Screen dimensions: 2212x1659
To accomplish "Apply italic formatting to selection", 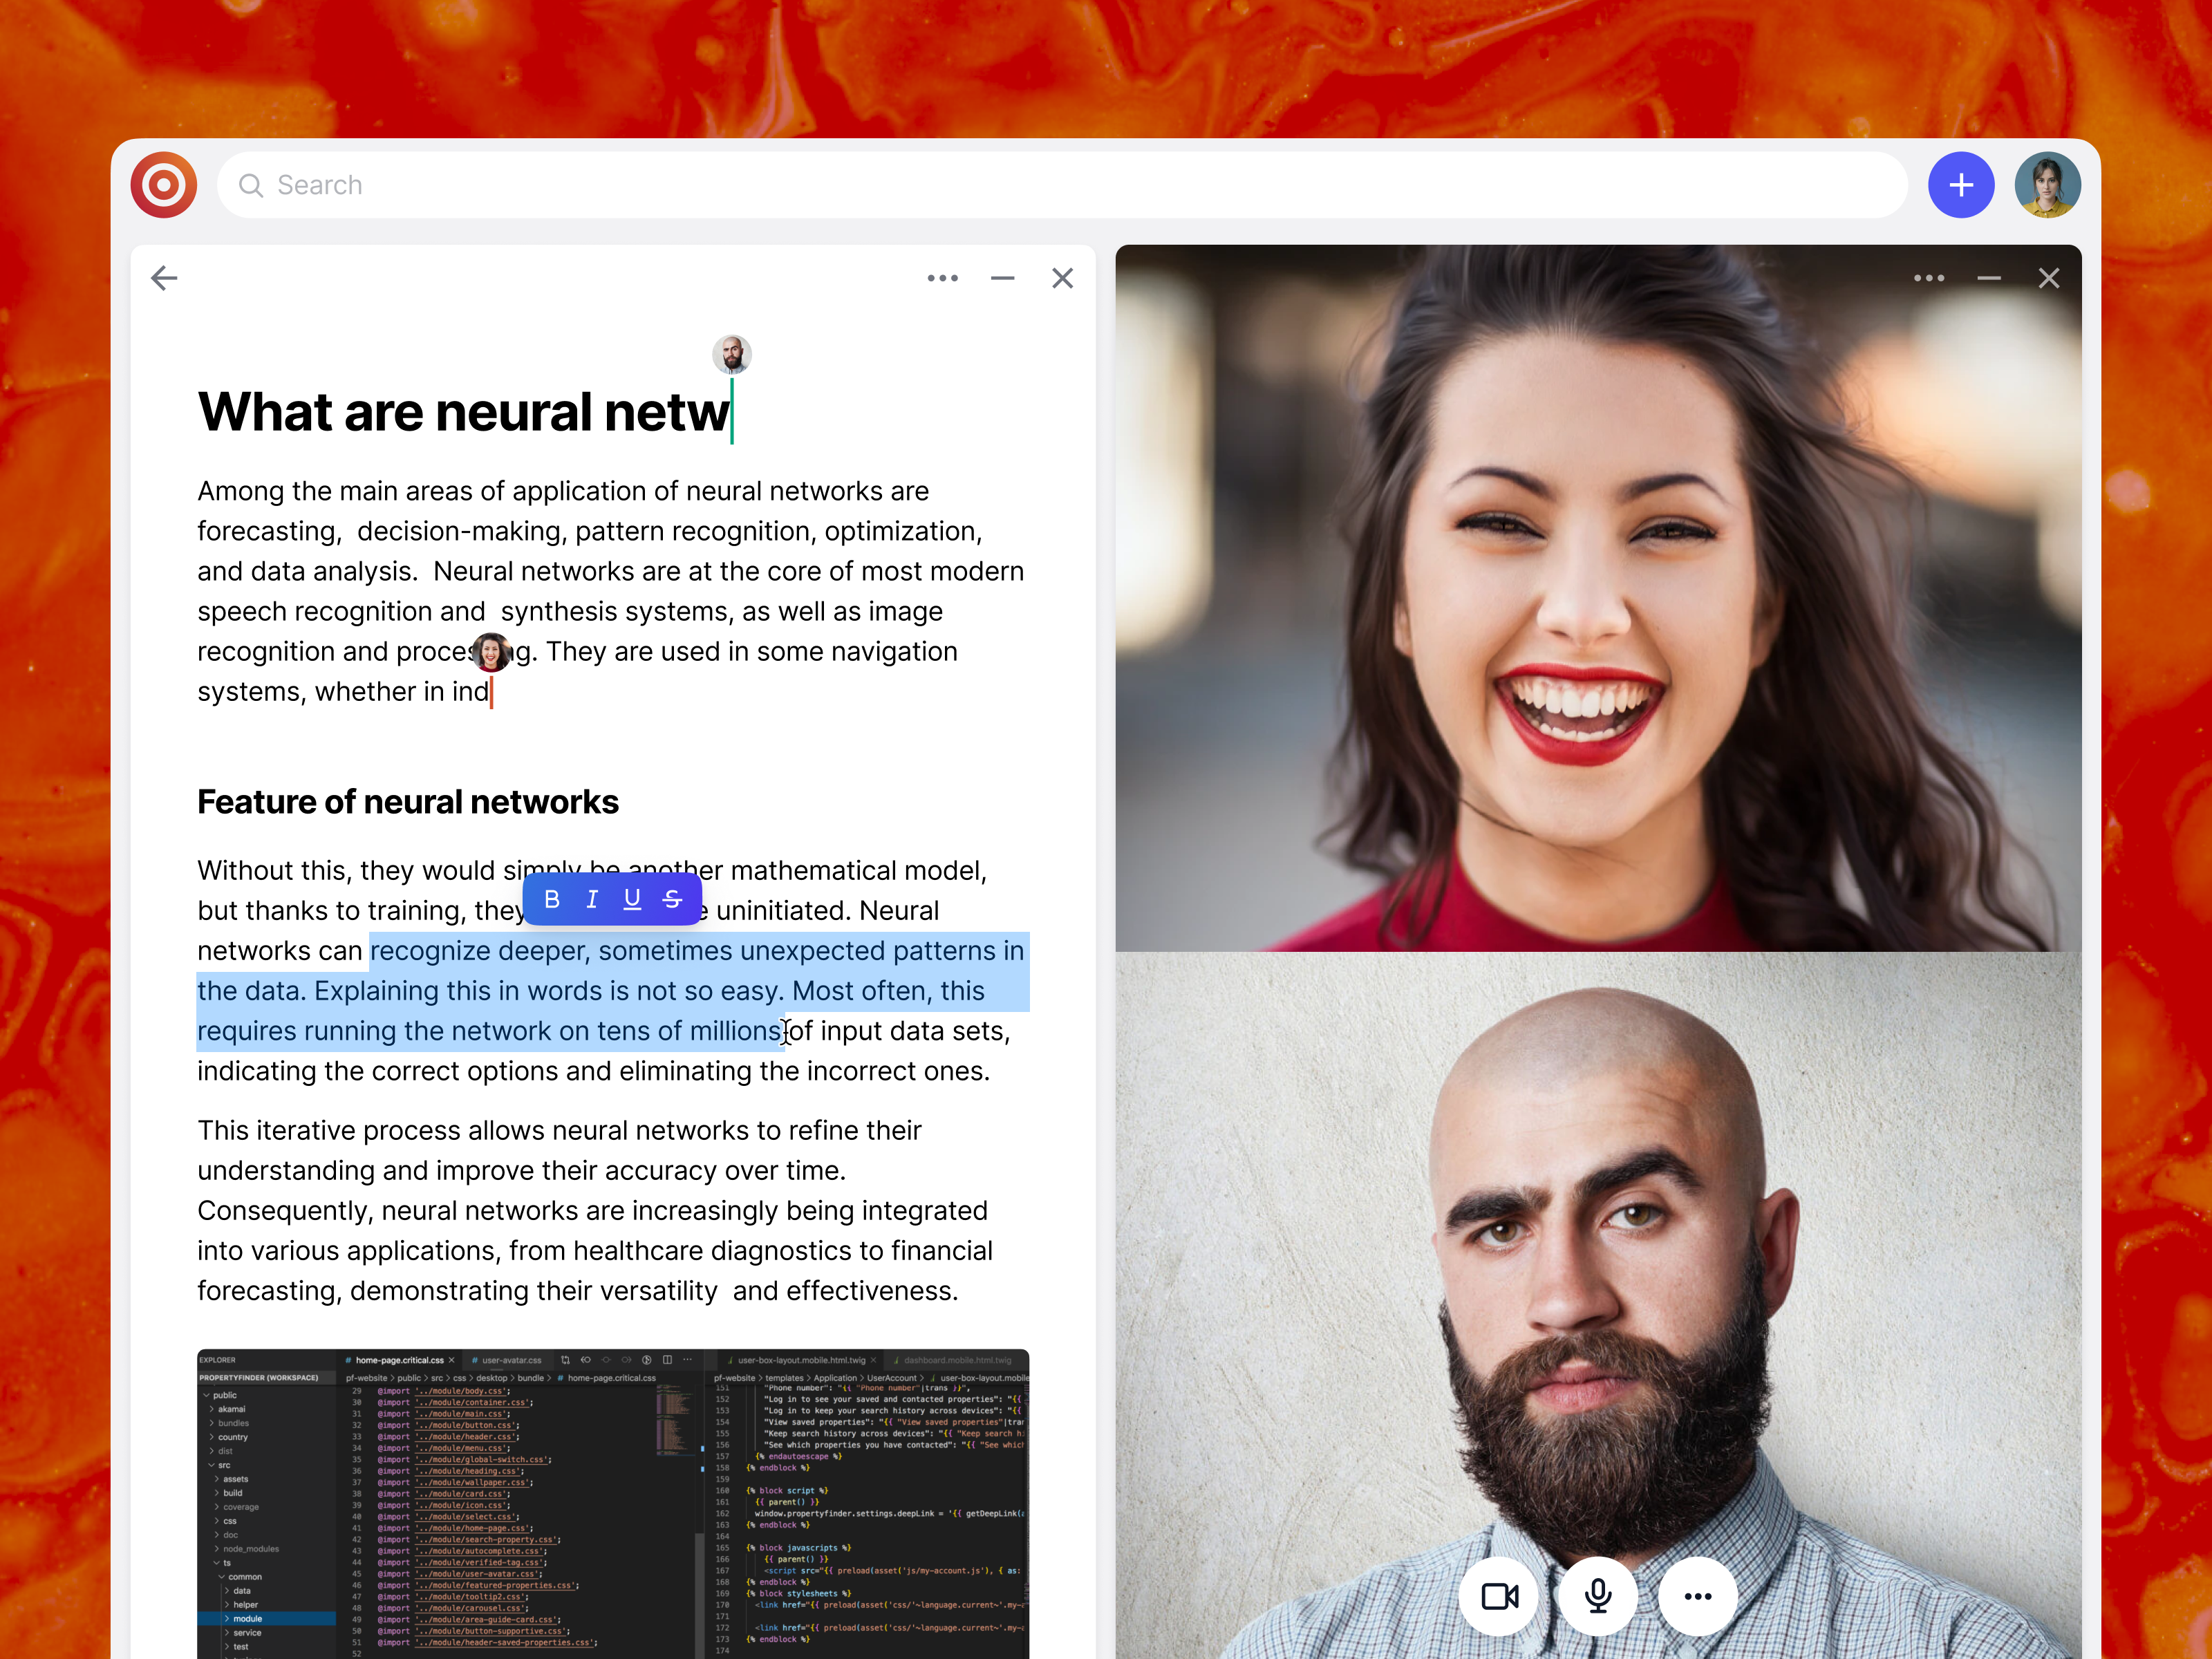I will [x=592, y=899].
